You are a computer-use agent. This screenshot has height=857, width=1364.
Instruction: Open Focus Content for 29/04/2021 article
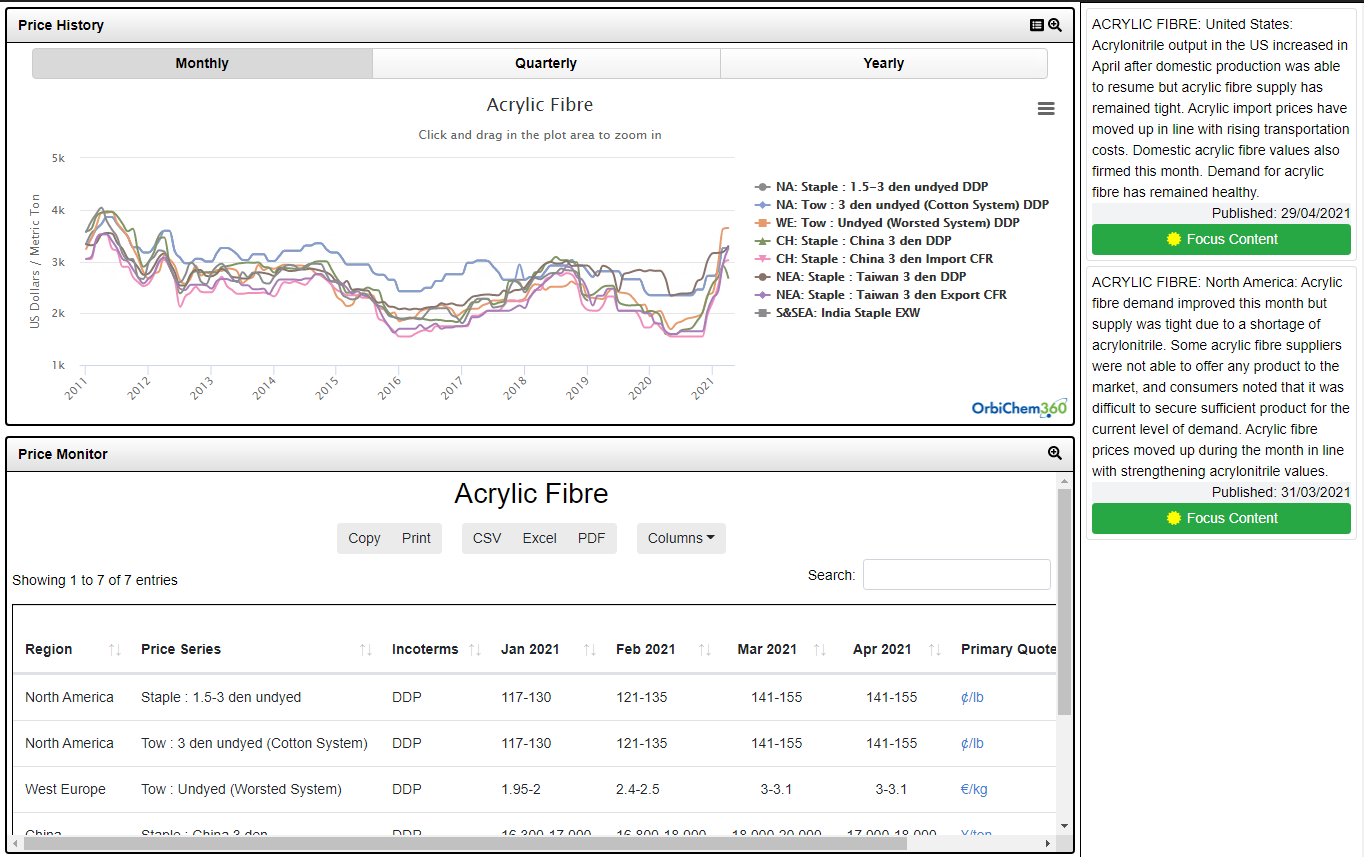point(1221,239)
